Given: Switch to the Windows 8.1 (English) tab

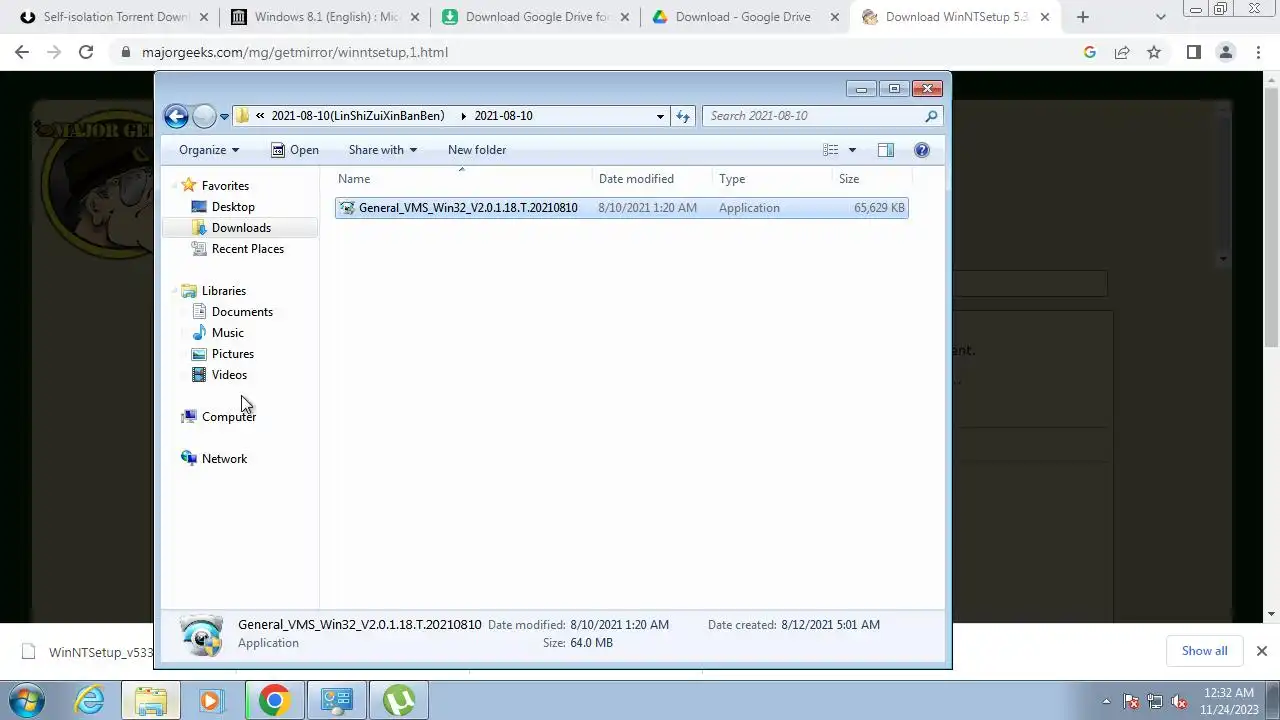Looking at the screenshot, I should click(325, 17).
